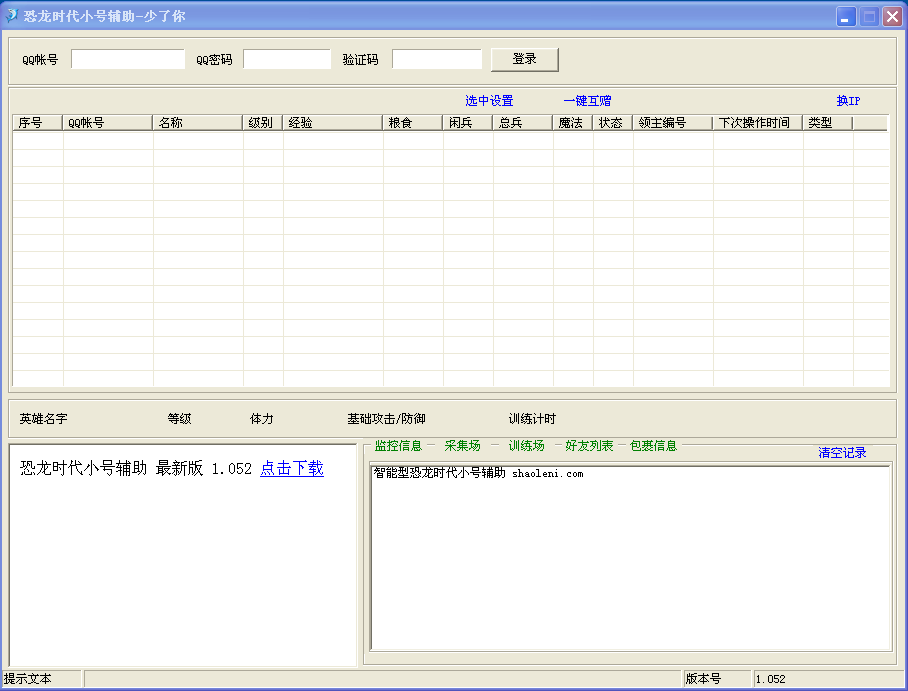This screenshot has height=691, width=908.
Task: Switch to the 训练场 tab
Action: [526, 445]
